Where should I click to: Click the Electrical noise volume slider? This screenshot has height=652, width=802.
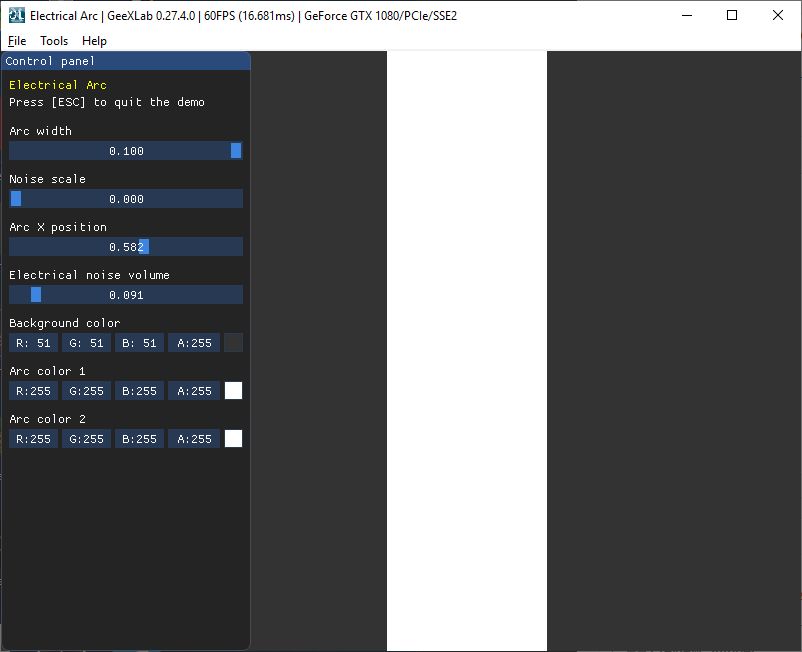(126, 295)
